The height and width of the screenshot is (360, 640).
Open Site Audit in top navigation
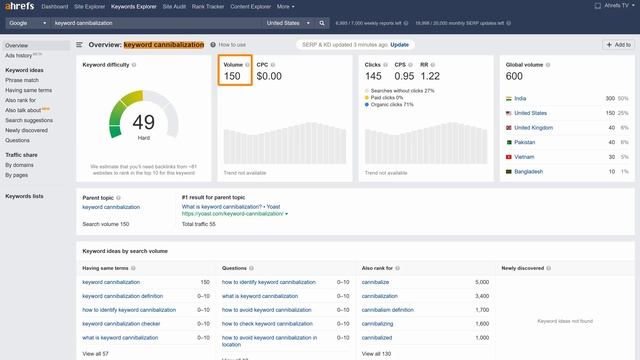point(174,7)
